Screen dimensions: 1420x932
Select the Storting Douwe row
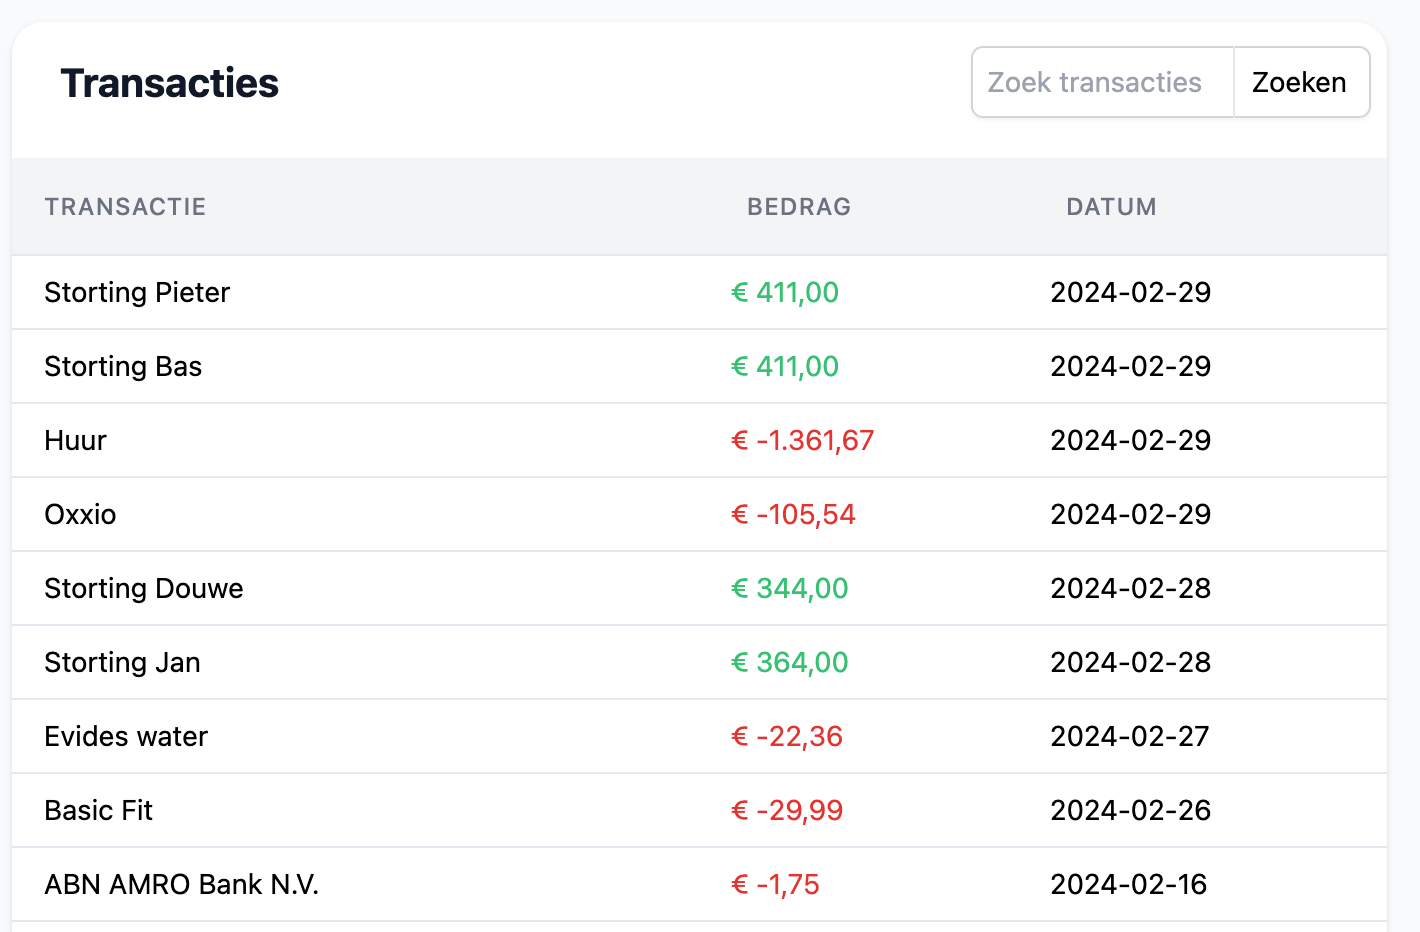pyautogui.click(x=143, y=588)
